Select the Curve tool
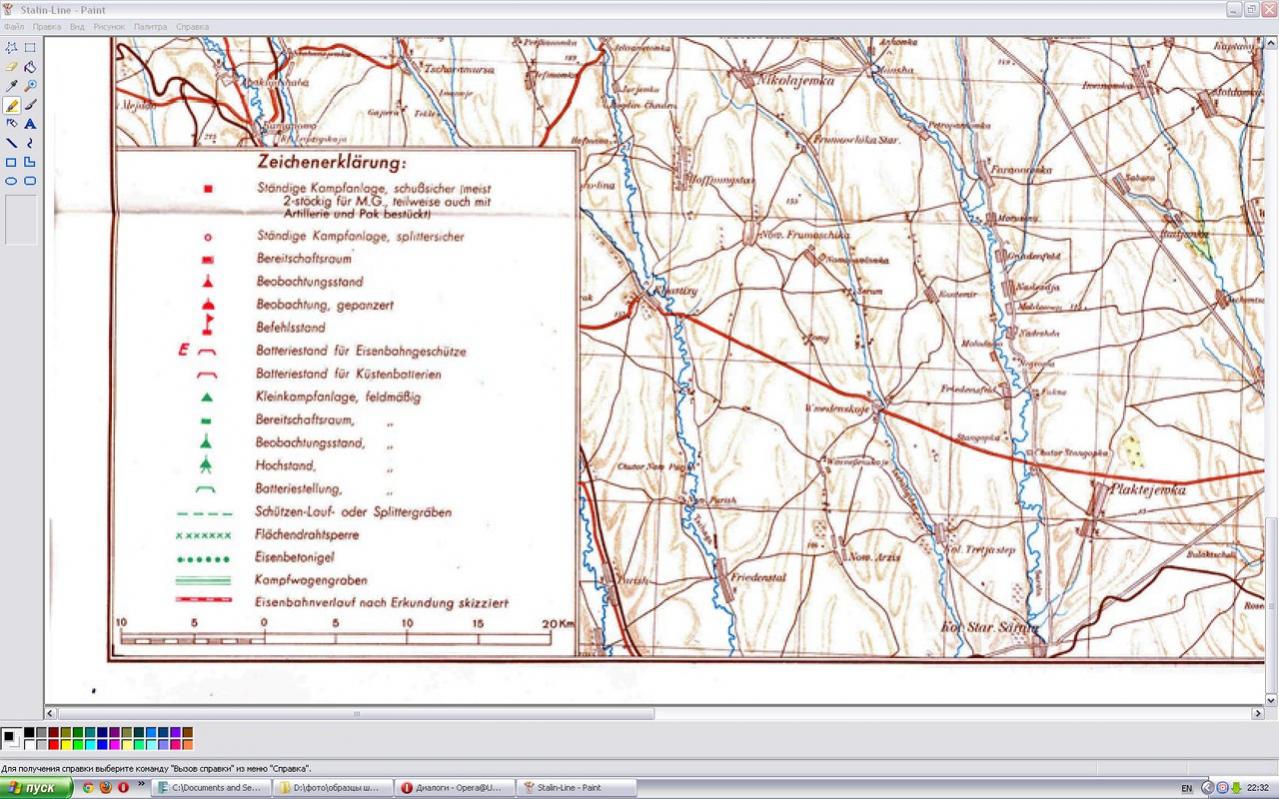The width and height of the screenshot is (1279, 799). [x=30, y=143]
